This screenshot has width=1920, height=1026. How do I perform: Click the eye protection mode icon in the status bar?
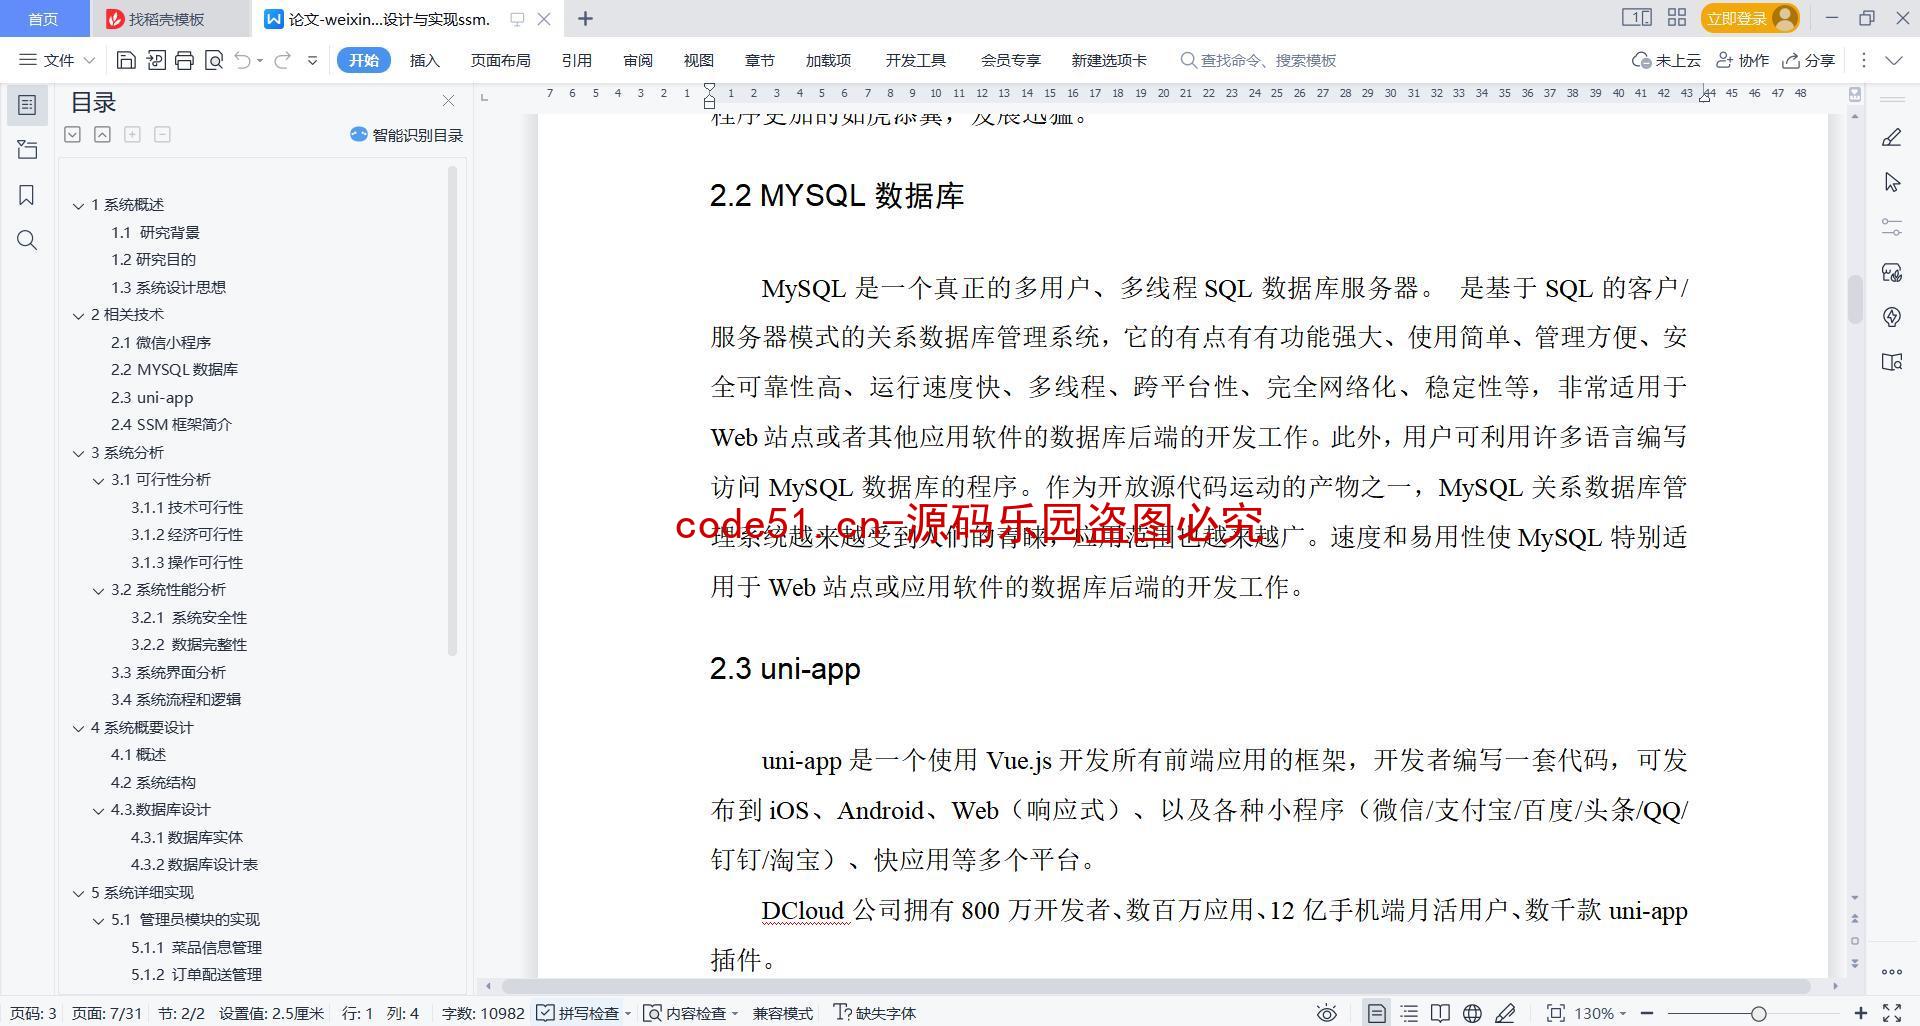coord(1326,1013)
